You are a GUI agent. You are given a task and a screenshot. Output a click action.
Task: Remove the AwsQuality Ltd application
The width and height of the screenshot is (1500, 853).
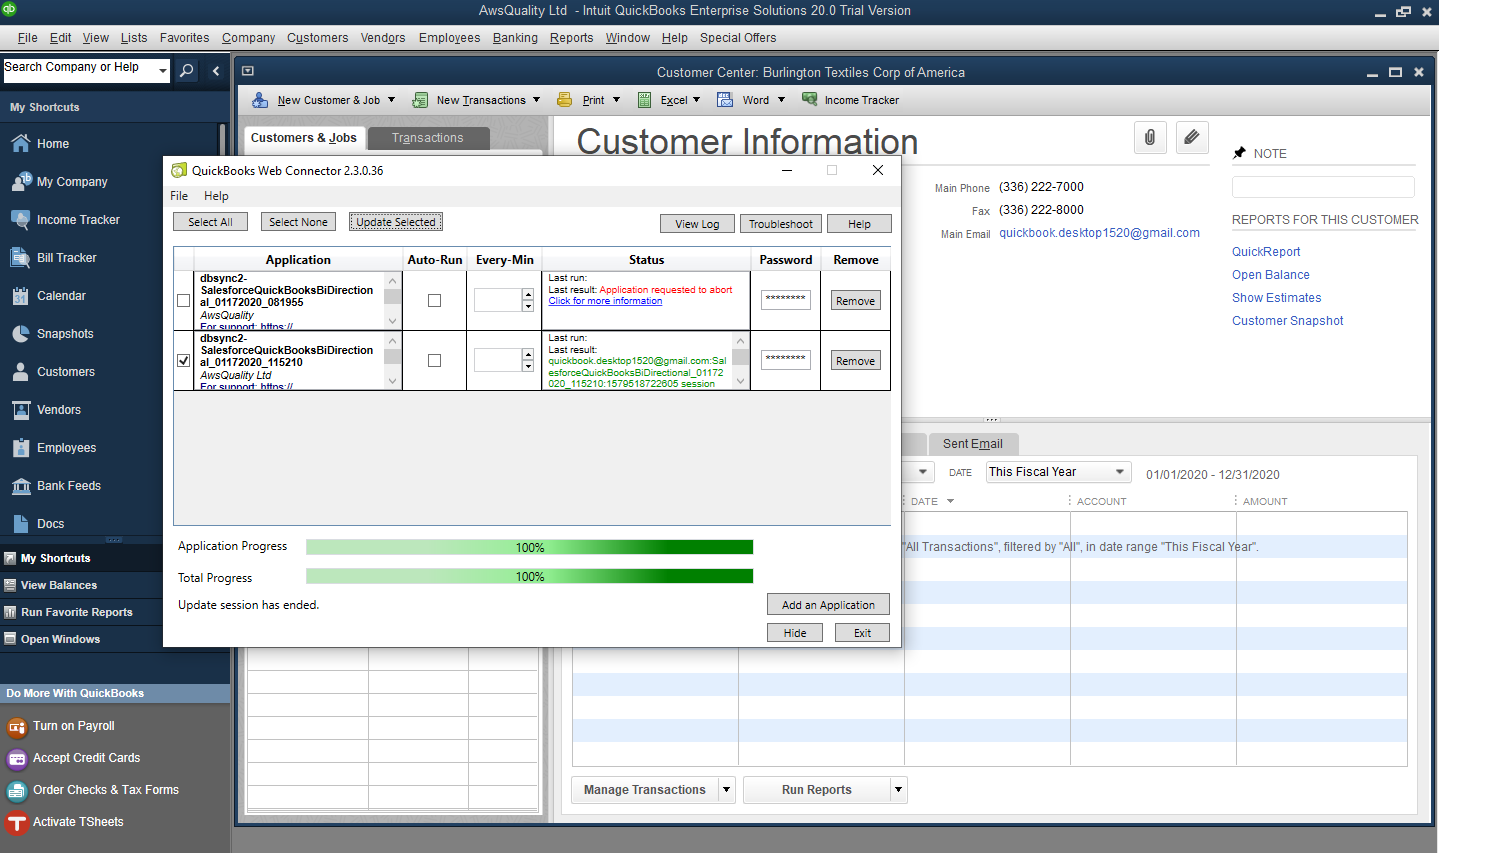point(856,361)
